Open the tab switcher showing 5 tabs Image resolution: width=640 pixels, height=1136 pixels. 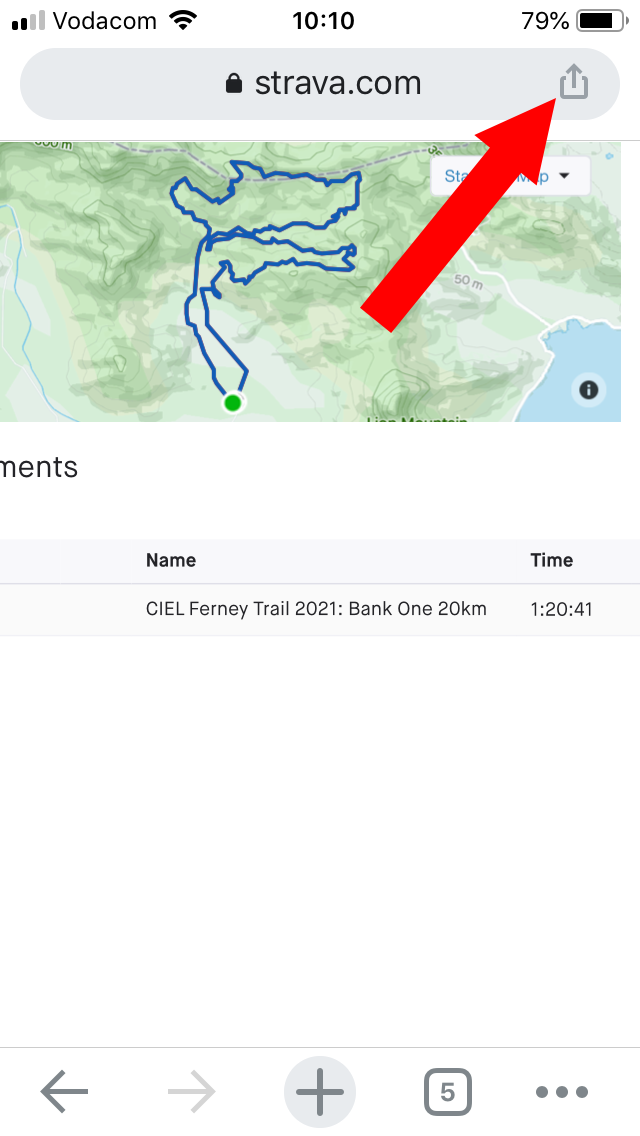(x=447, y=1092)
